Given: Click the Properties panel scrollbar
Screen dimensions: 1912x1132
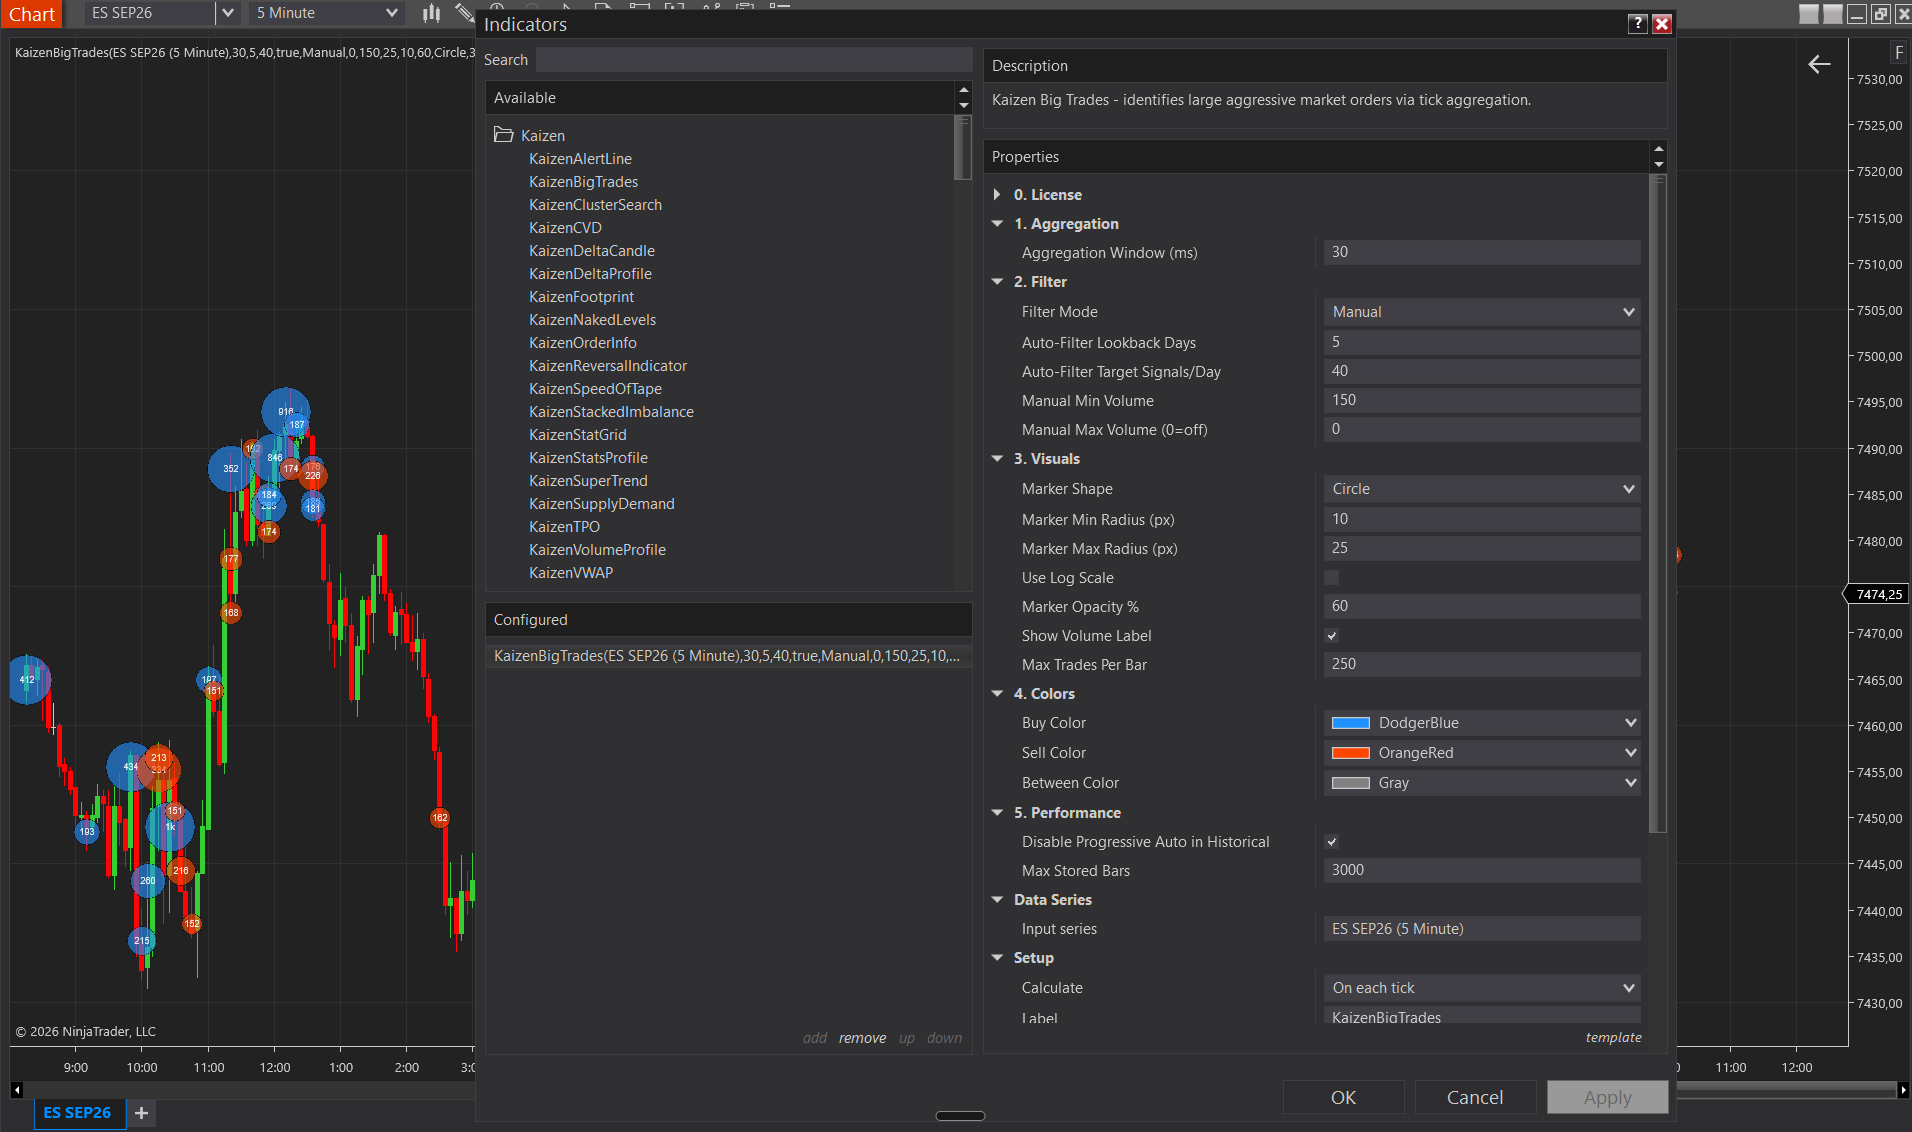Looking at the screenshot, I should [x=1659, y=504].
